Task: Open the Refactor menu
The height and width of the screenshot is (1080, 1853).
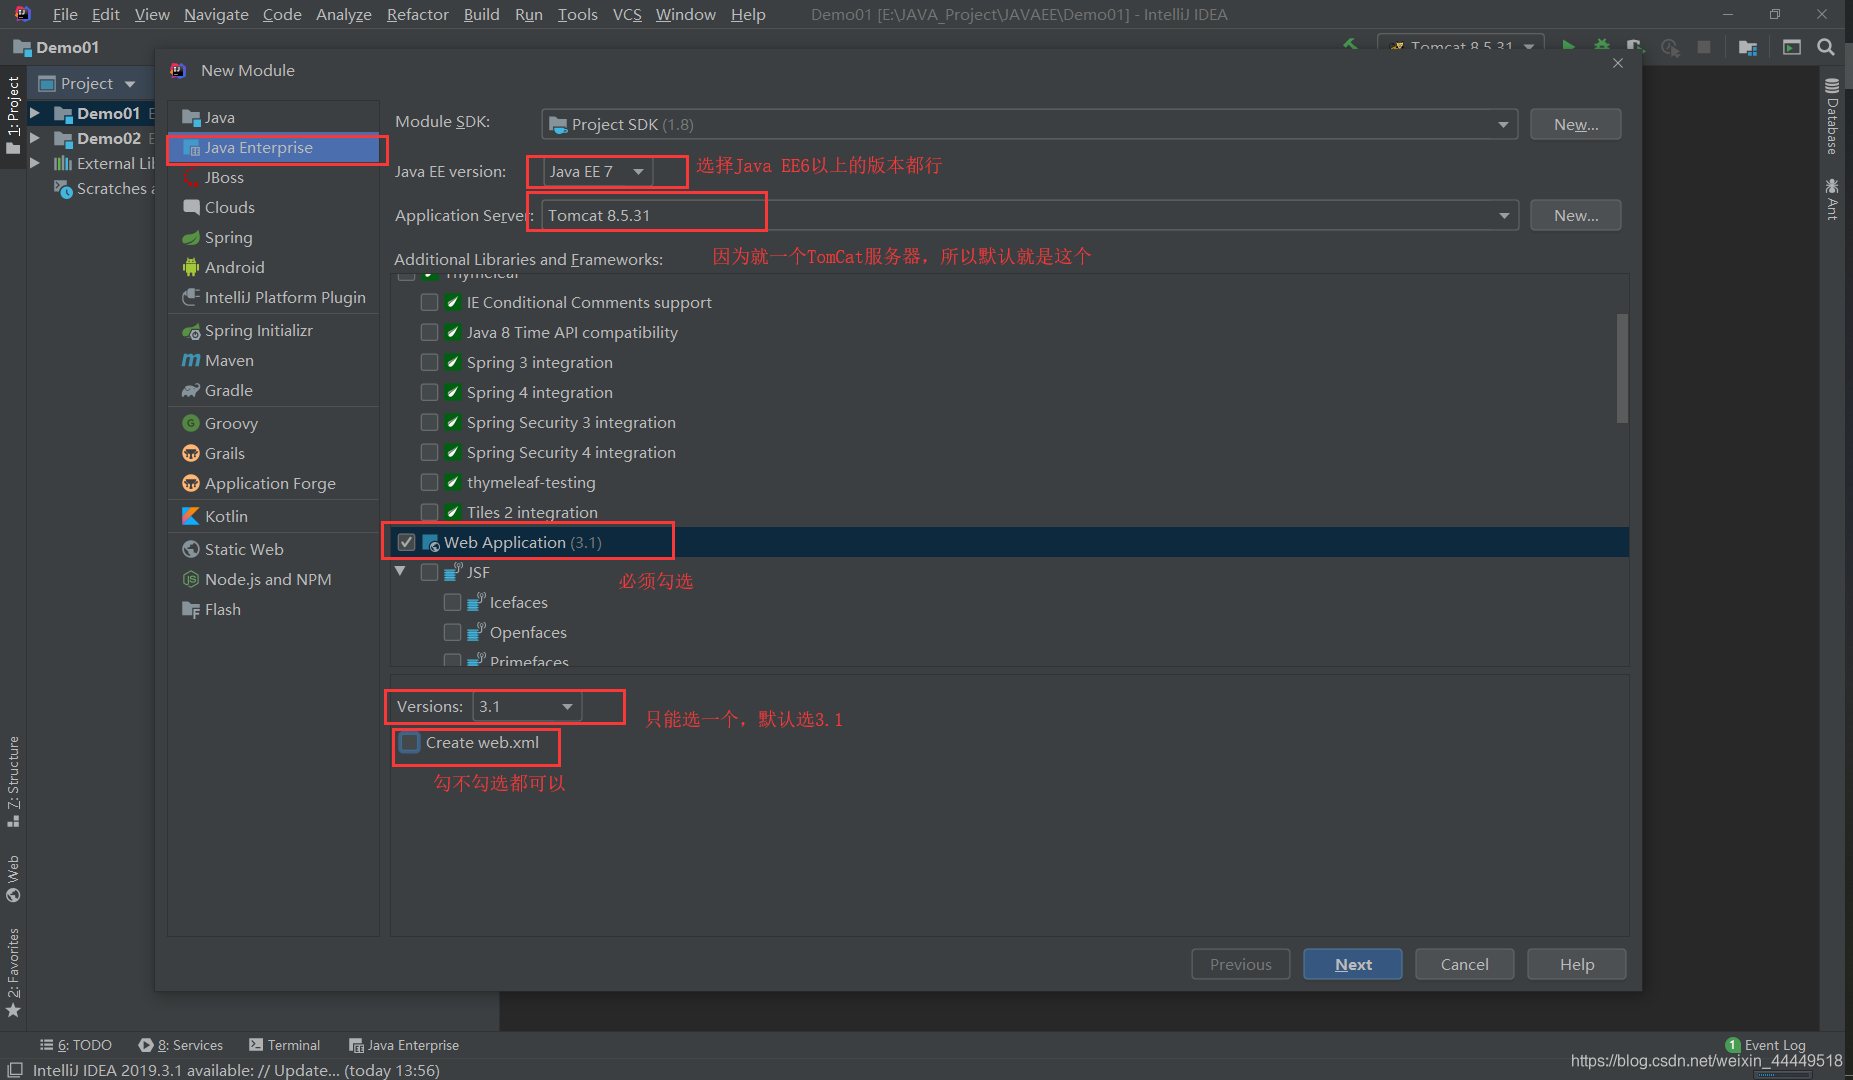Action: pyautogui.click(x=418, y=14)
